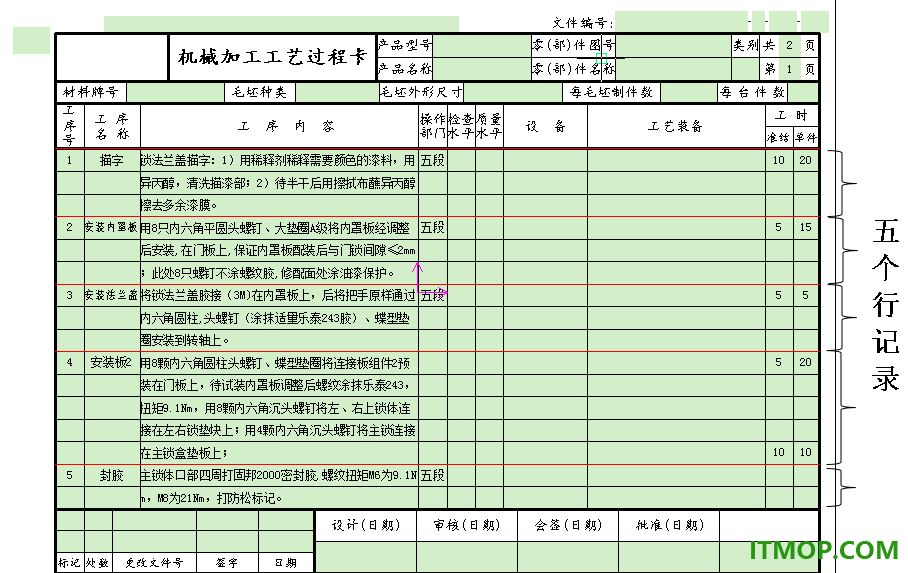Select the 更改文件号 footer label
The image size is (908, 573).
point(155,563)
